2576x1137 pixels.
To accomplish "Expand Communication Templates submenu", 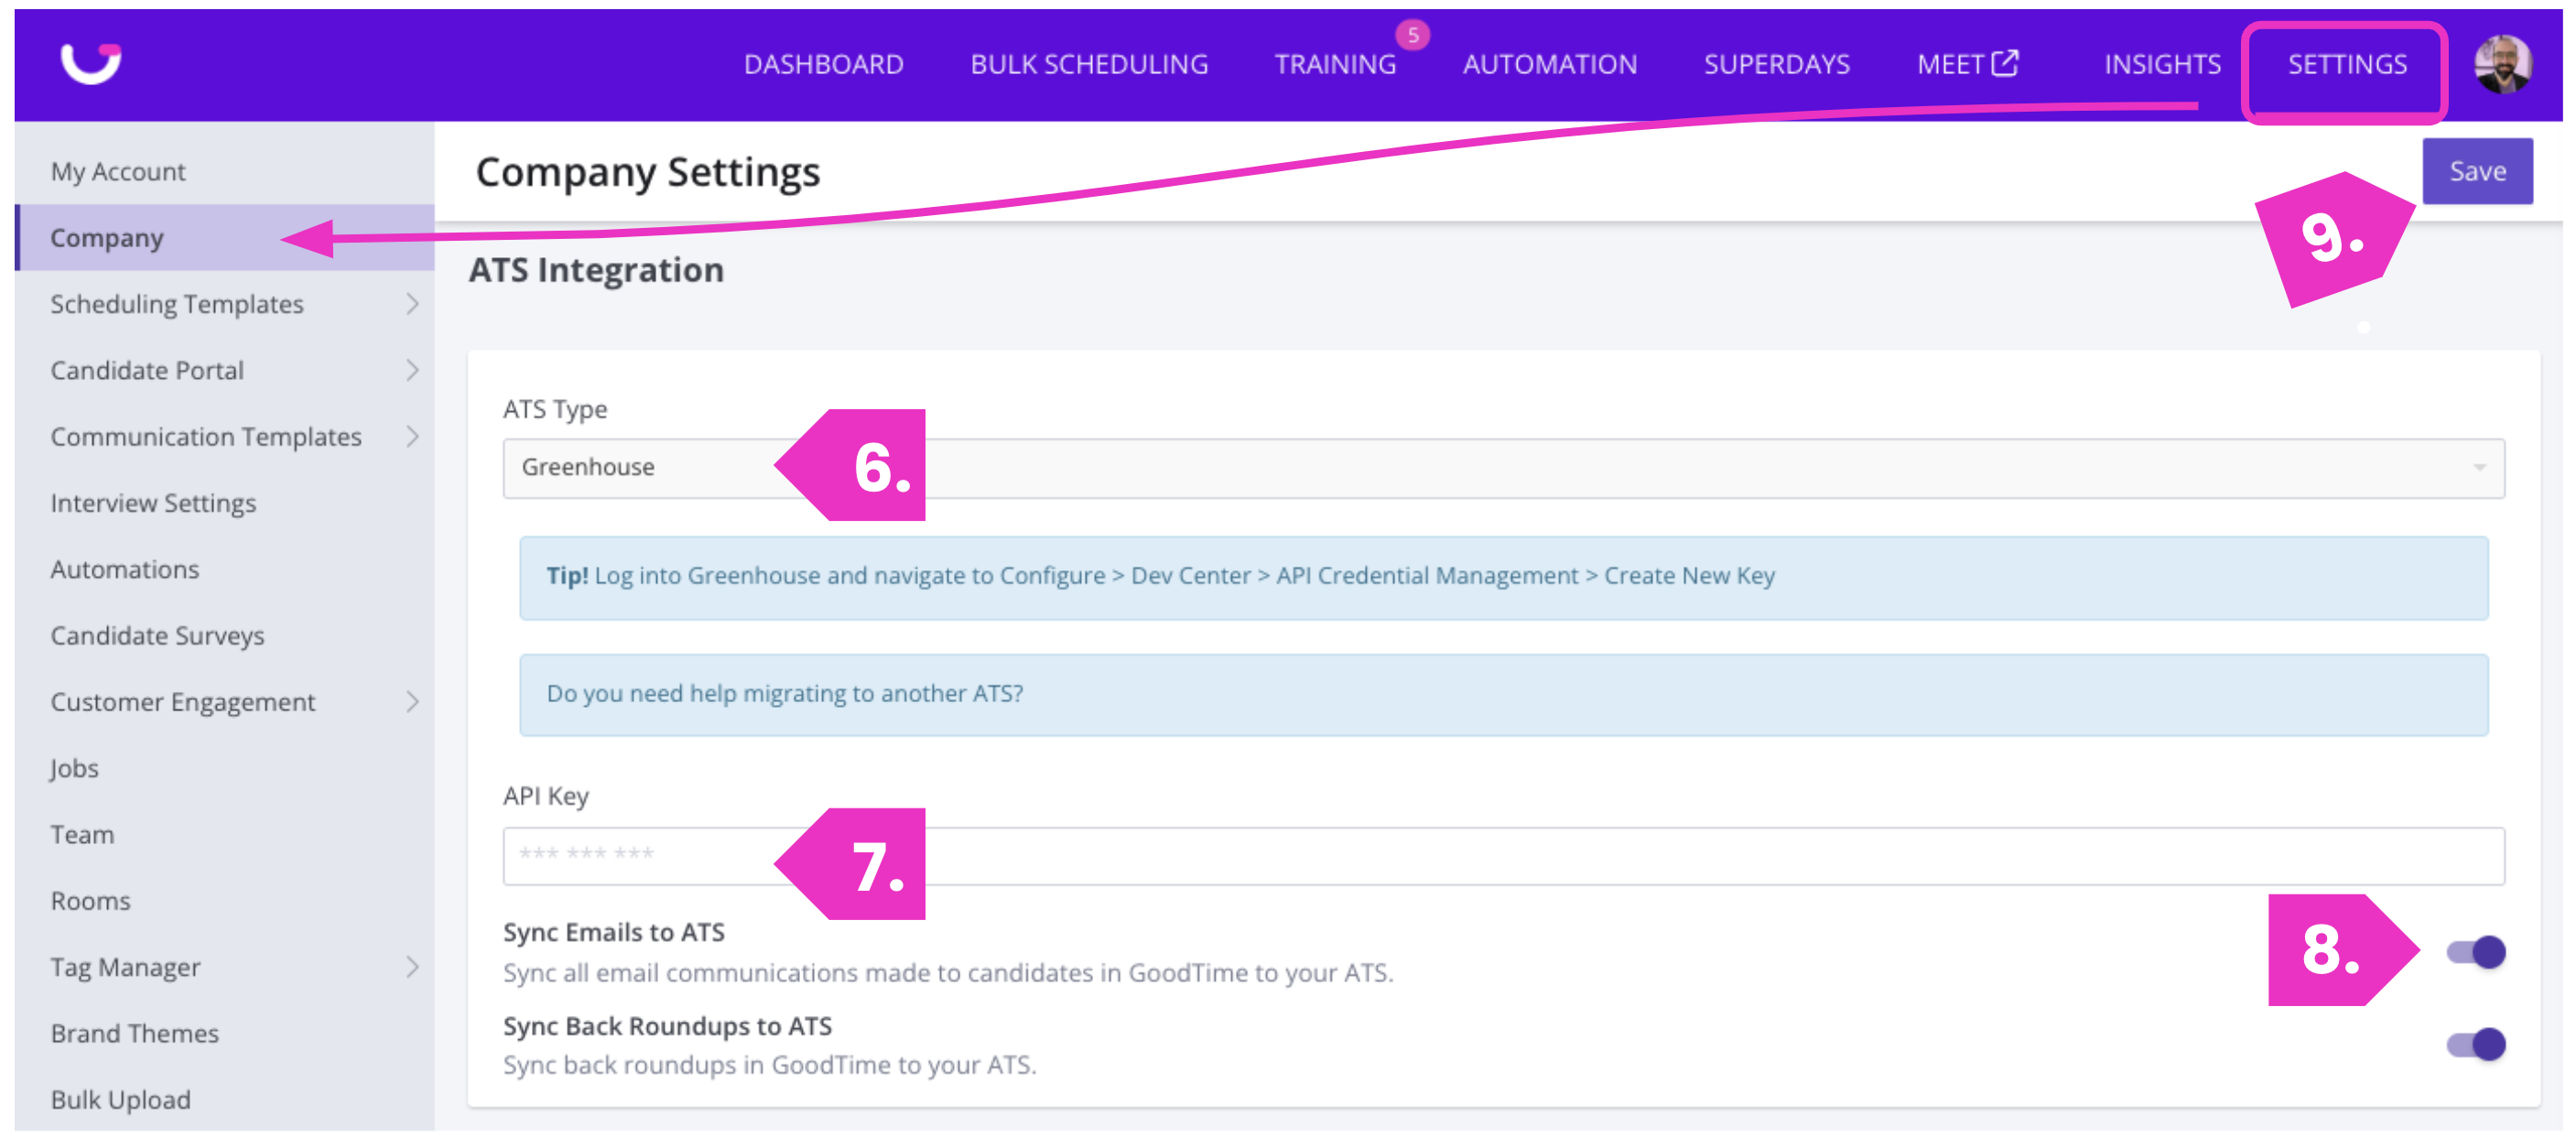I will [x=412, y=437].
